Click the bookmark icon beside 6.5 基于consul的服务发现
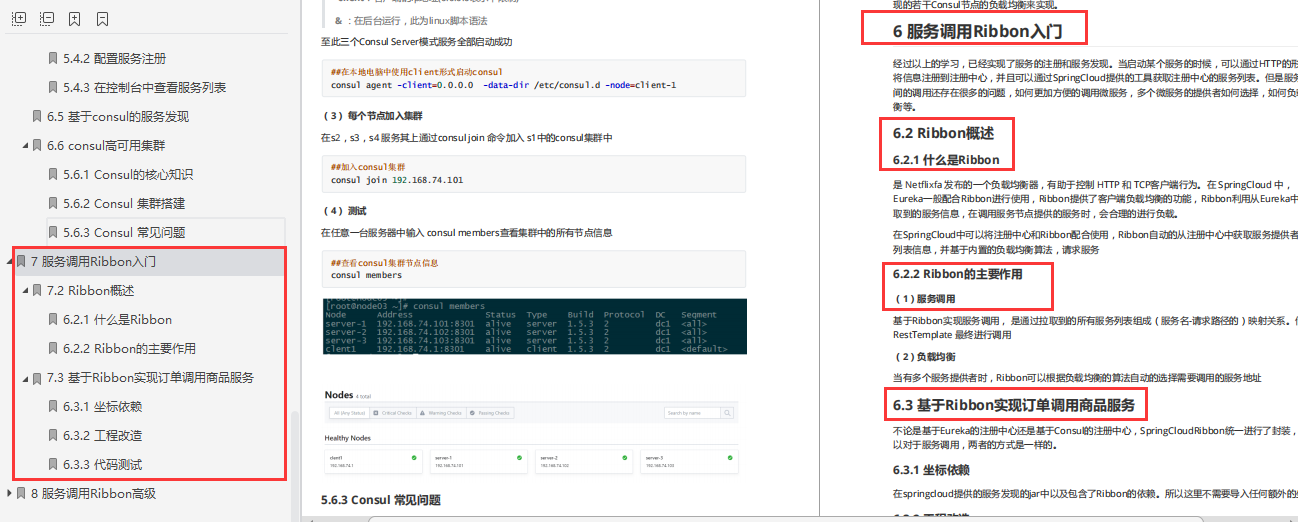This screenshot has height=522, width=1298. [37, 116]
